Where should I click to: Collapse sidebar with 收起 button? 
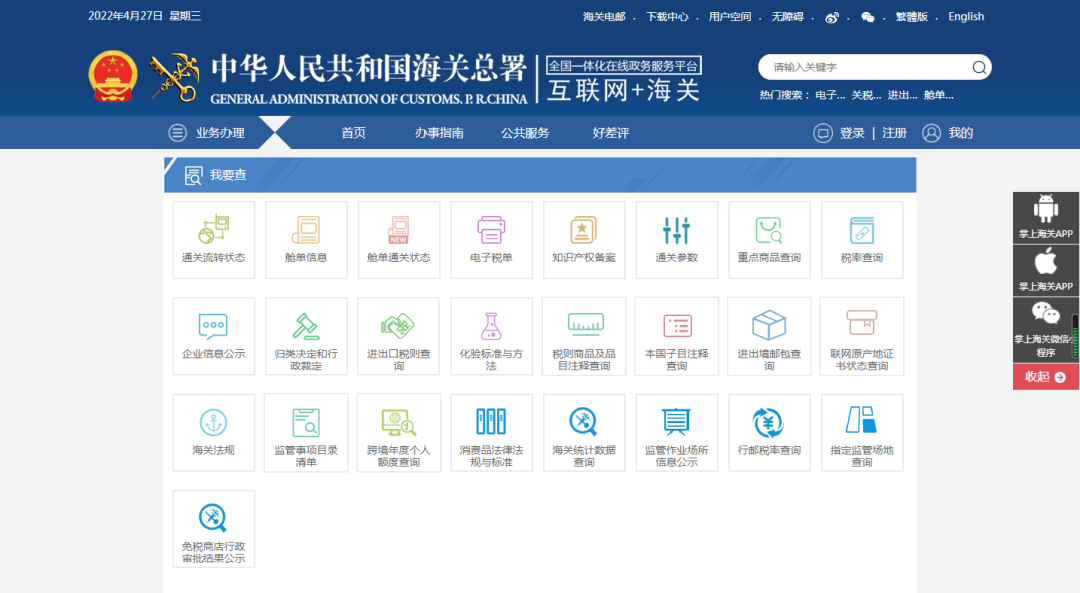[x=1046, y=377]
